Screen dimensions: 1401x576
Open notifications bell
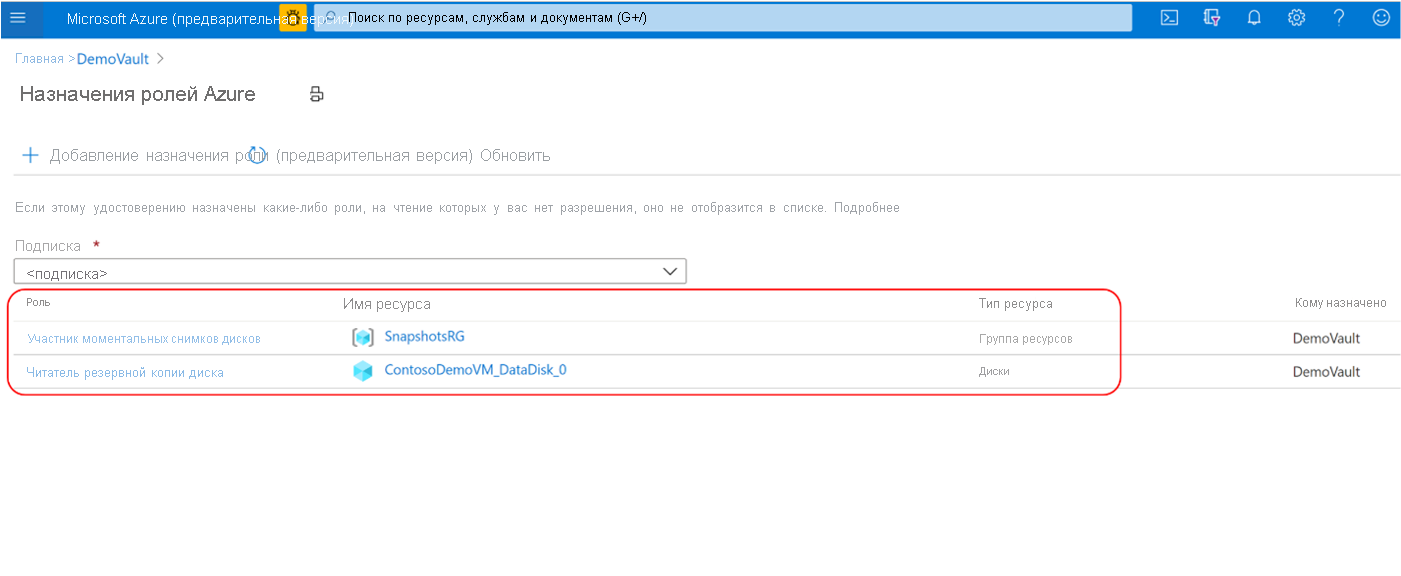coord(1254,18)
